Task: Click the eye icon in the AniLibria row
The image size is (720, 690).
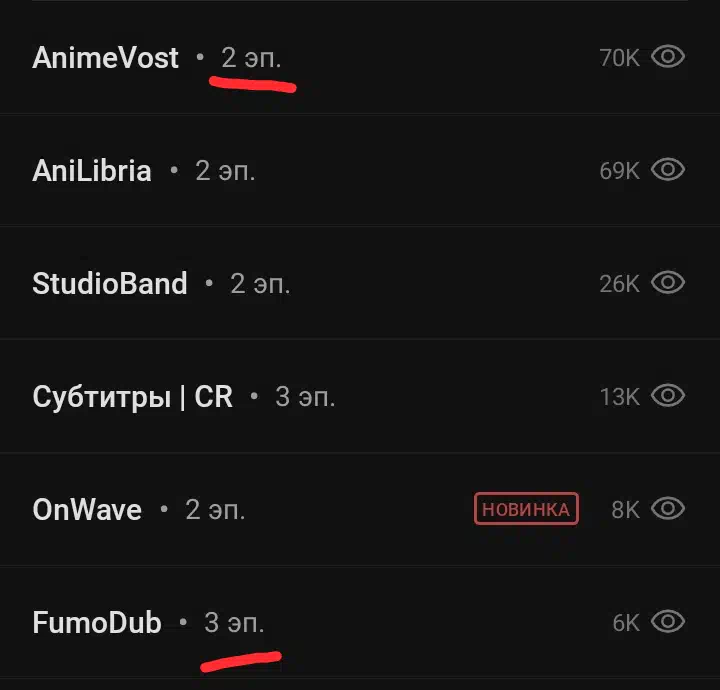Action: tap(668, 170)
